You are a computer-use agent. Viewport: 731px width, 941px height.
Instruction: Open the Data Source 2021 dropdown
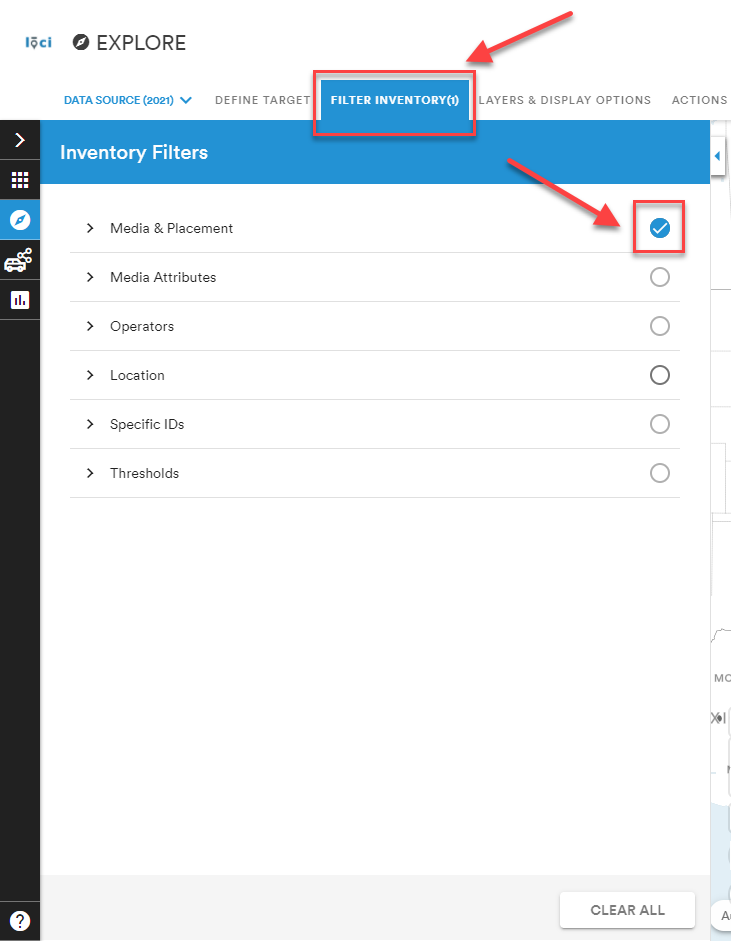point(127,100)
